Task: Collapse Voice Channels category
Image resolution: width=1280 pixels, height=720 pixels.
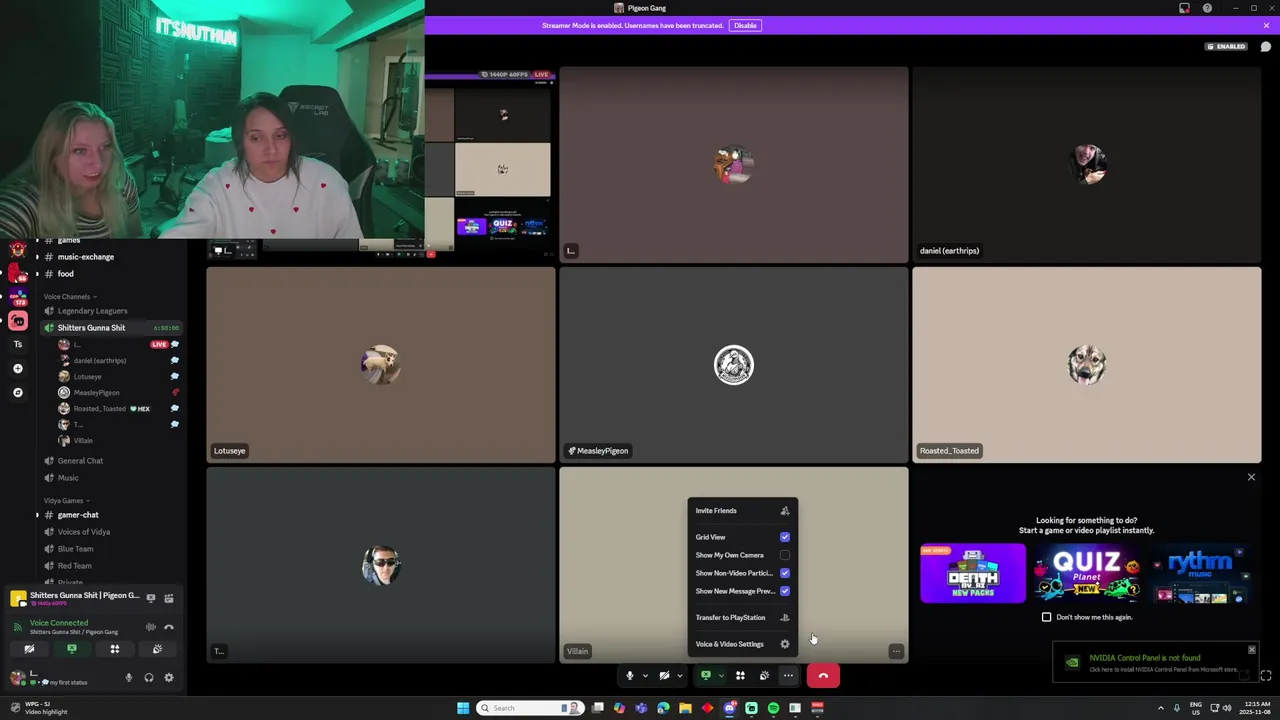Action: [70, 297]
